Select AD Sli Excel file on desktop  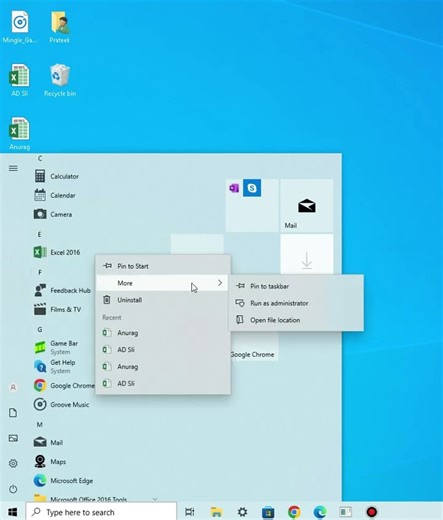point(19,80)
